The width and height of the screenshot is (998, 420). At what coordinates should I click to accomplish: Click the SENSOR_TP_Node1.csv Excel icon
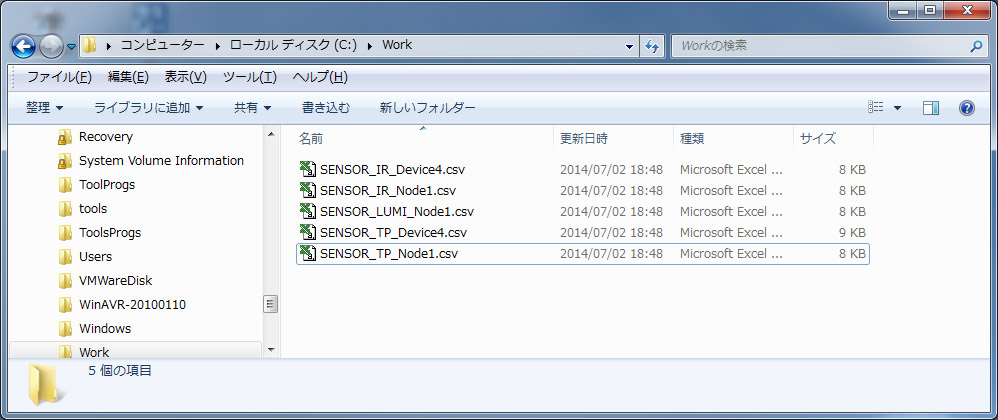pyautogui.click(x=308, y=253)
